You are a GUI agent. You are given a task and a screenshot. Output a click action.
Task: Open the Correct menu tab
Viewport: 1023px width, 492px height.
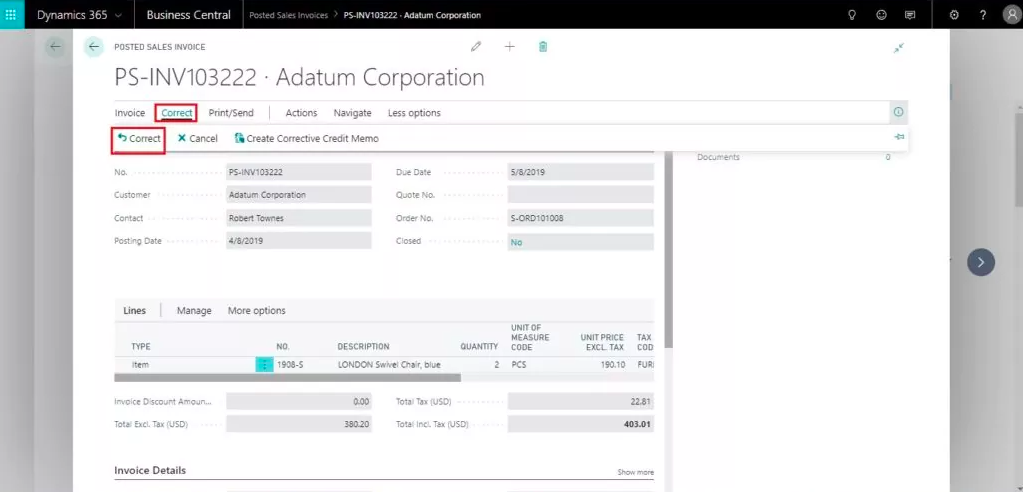[x=177, y=113]
